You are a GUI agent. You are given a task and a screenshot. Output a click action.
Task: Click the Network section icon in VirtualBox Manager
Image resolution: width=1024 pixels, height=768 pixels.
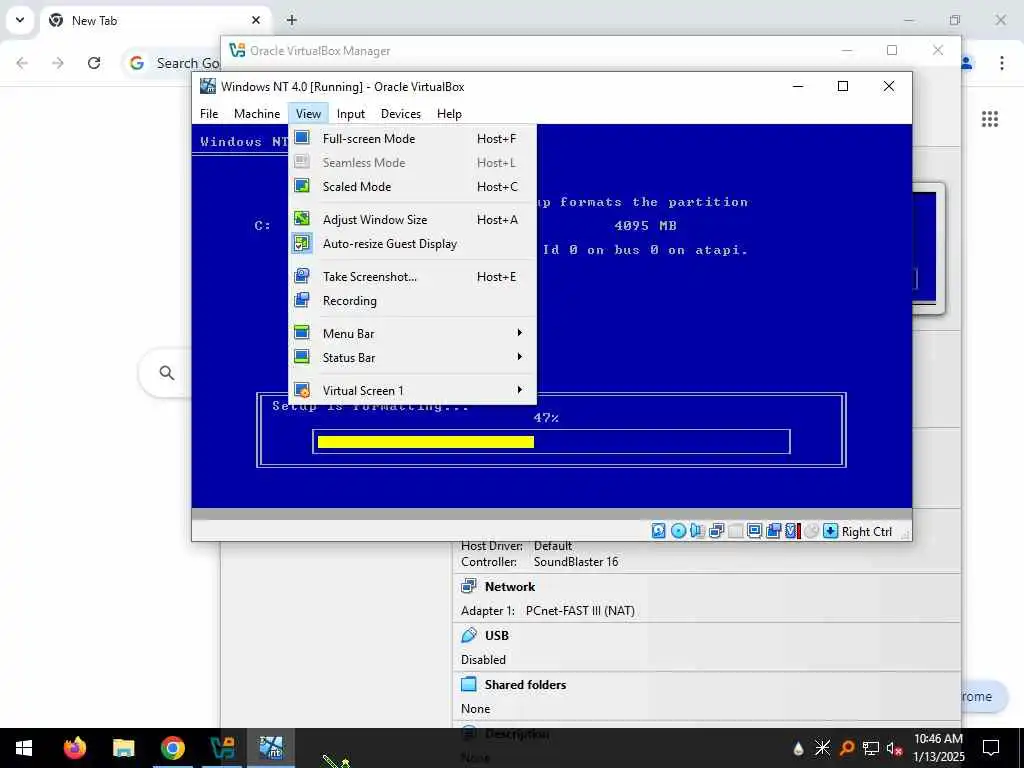point(469,586)
